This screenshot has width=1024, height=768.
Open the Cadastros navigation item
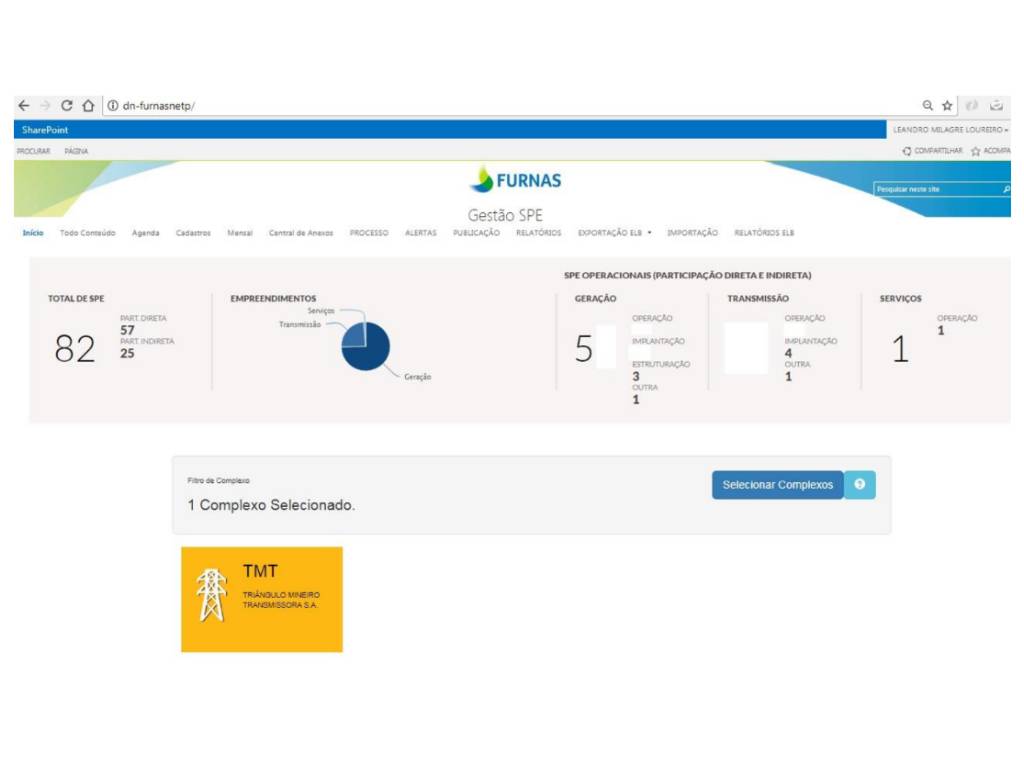click(193, 232)
